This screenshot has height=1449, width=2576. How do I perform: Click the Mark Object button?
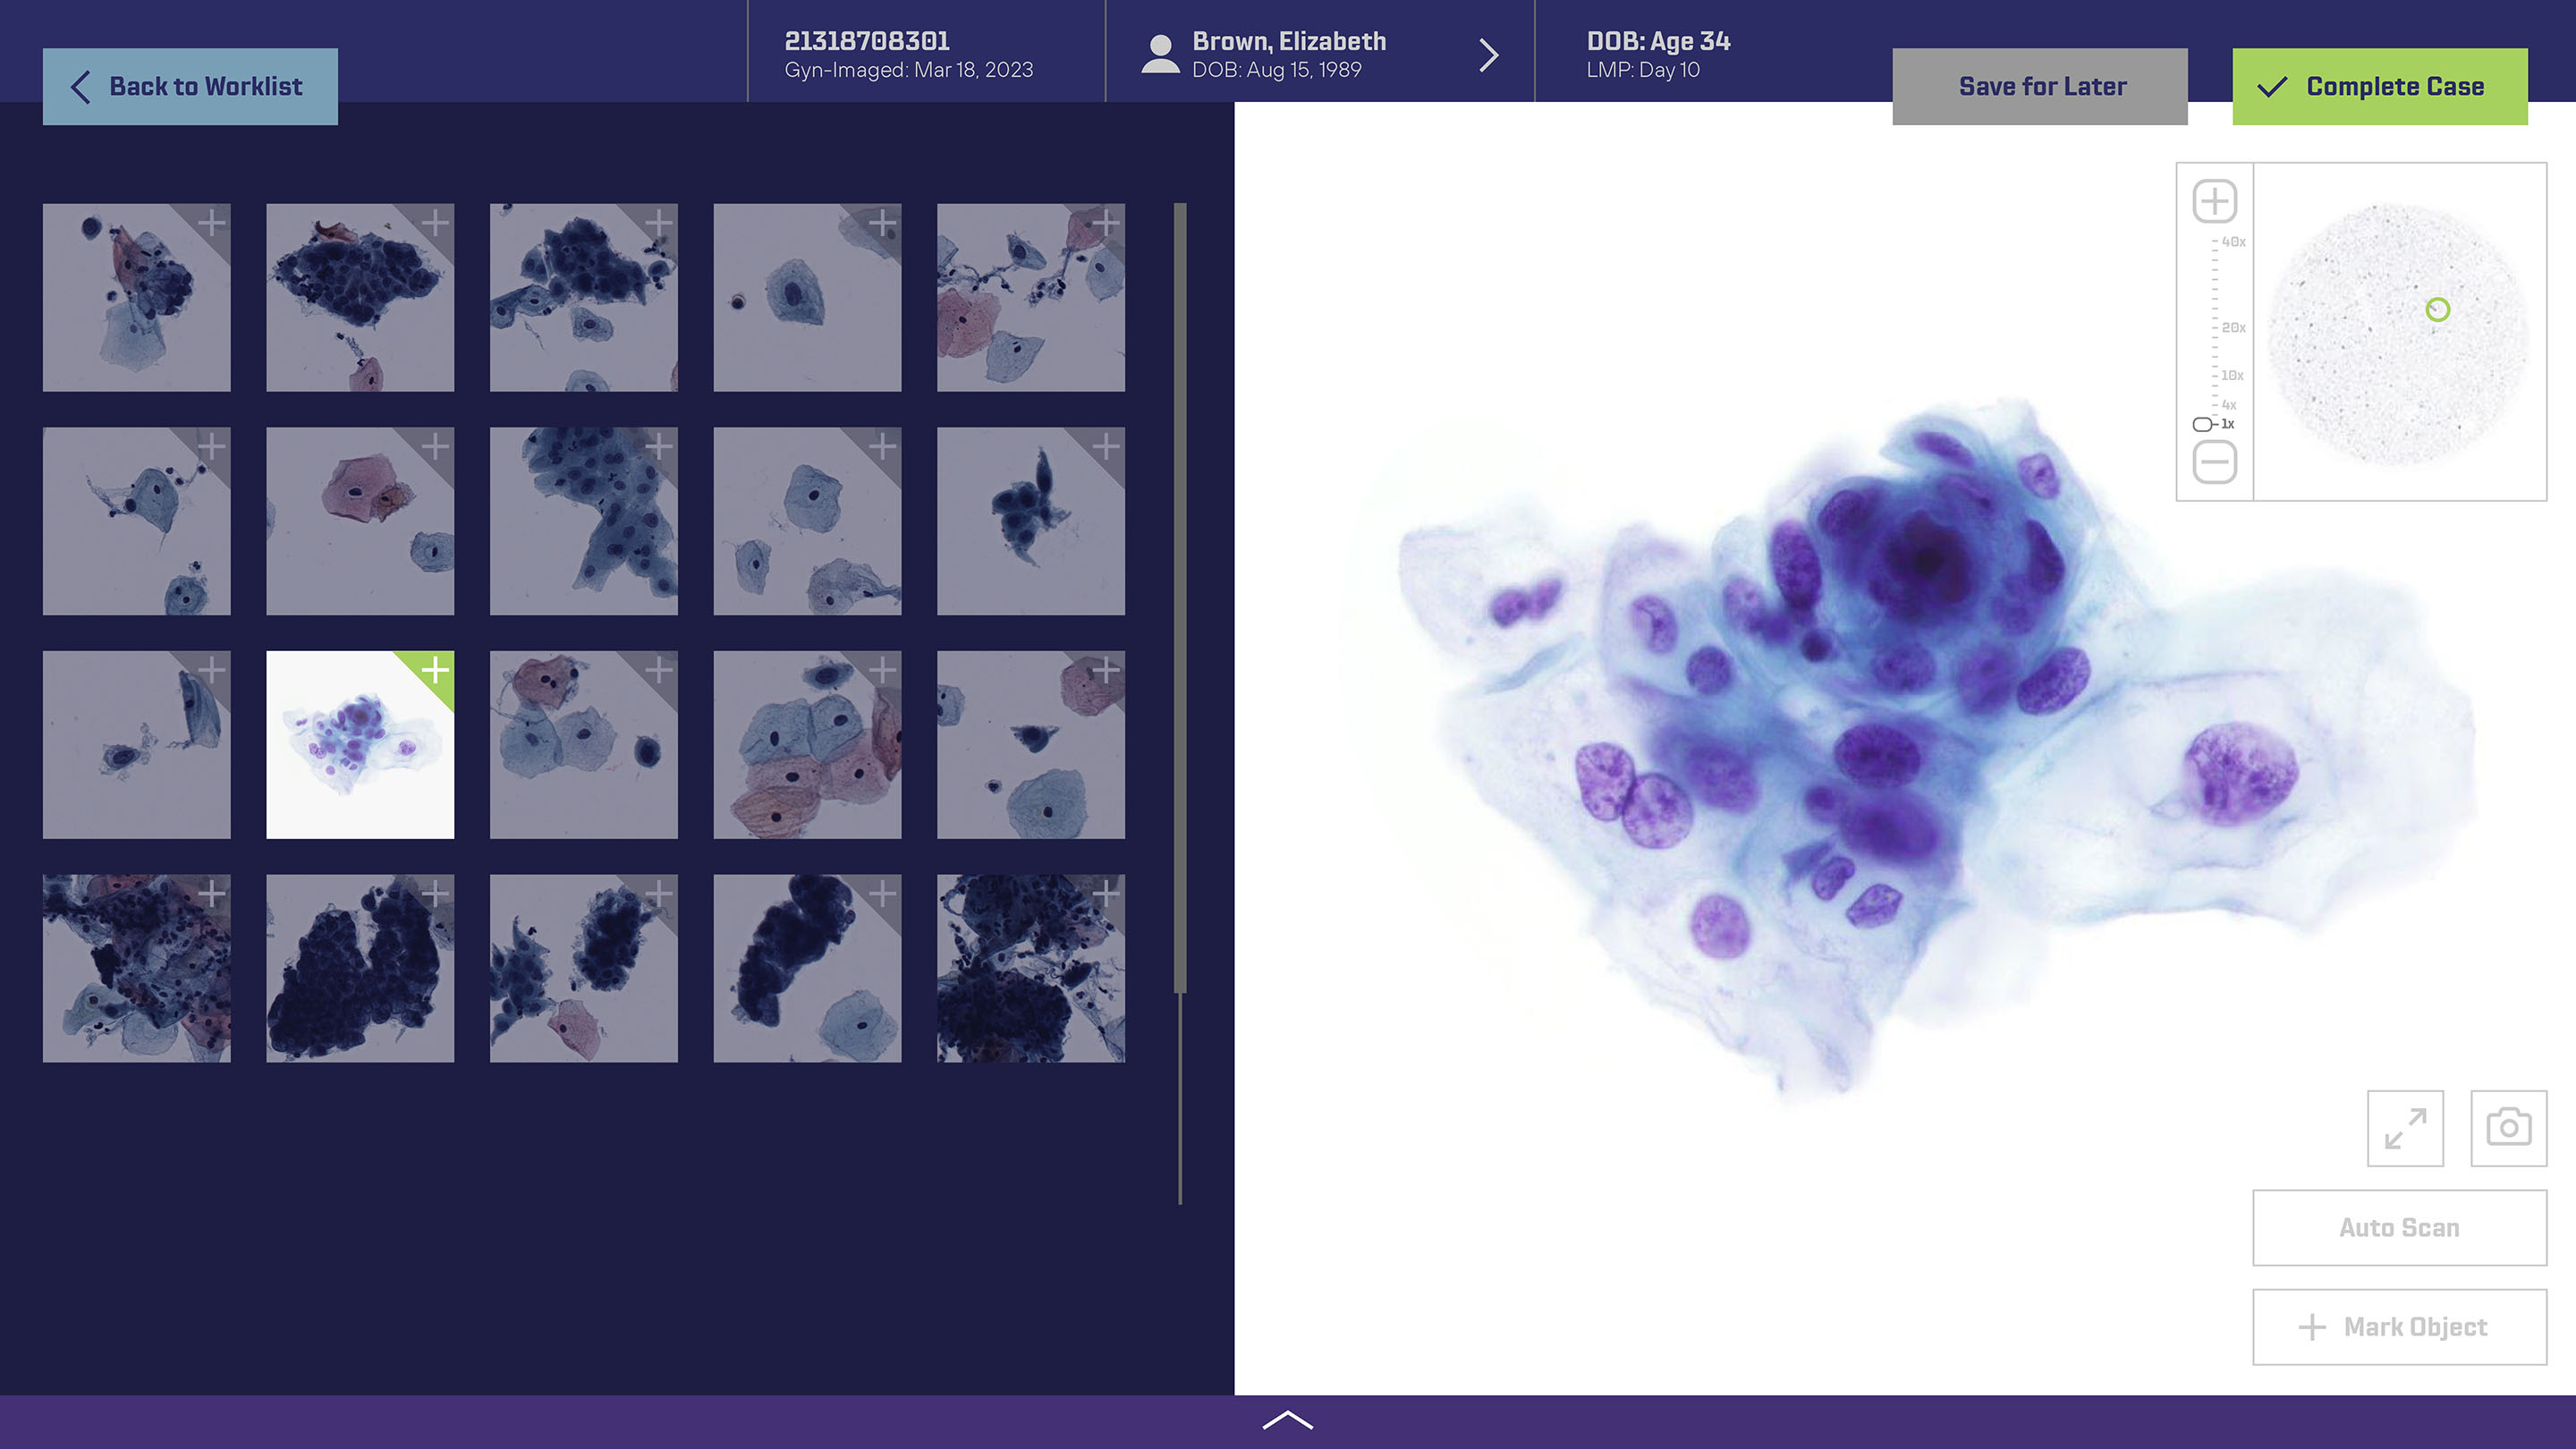(x=2398, y=1327)
